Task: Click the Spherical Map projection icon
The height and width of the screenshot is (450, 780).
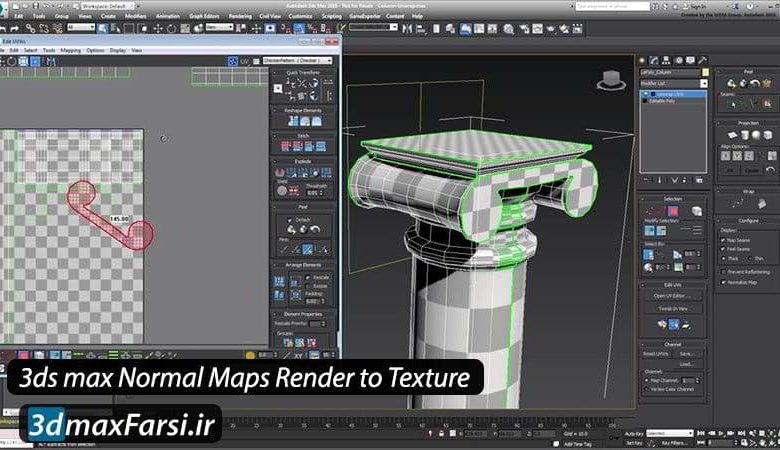Action: tap(756, 135)
